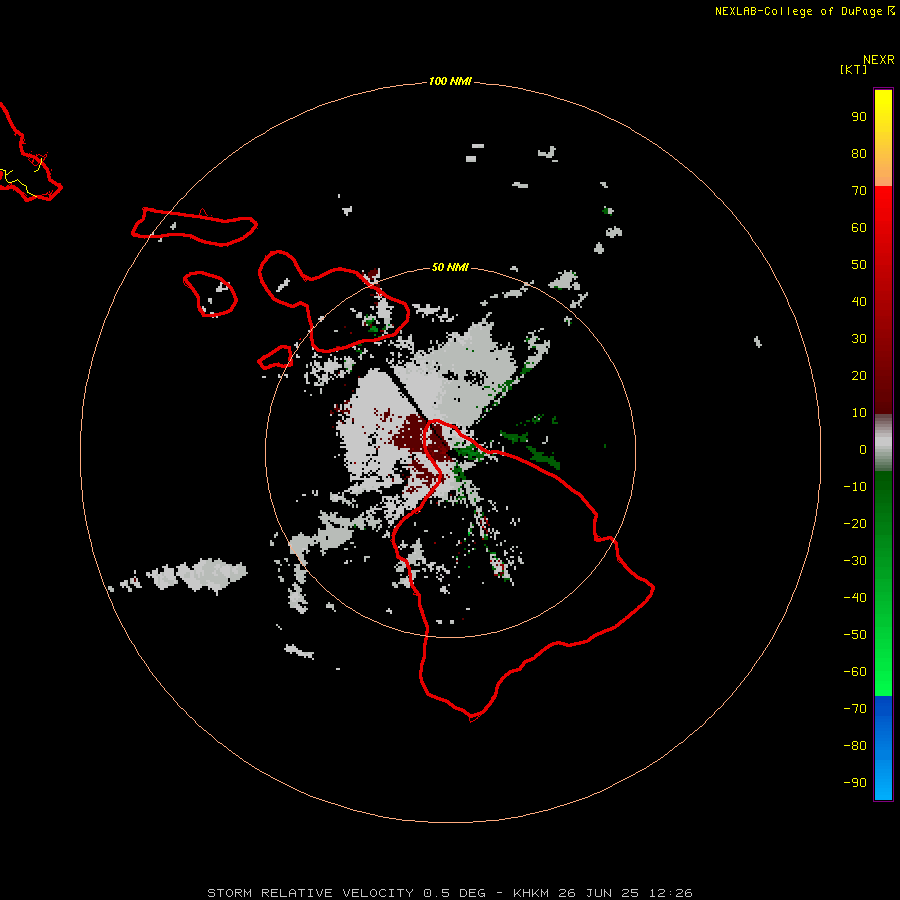The image size is (900, 900).
Task: Click the -20 value on velocity scale
Action: [855, 524]
